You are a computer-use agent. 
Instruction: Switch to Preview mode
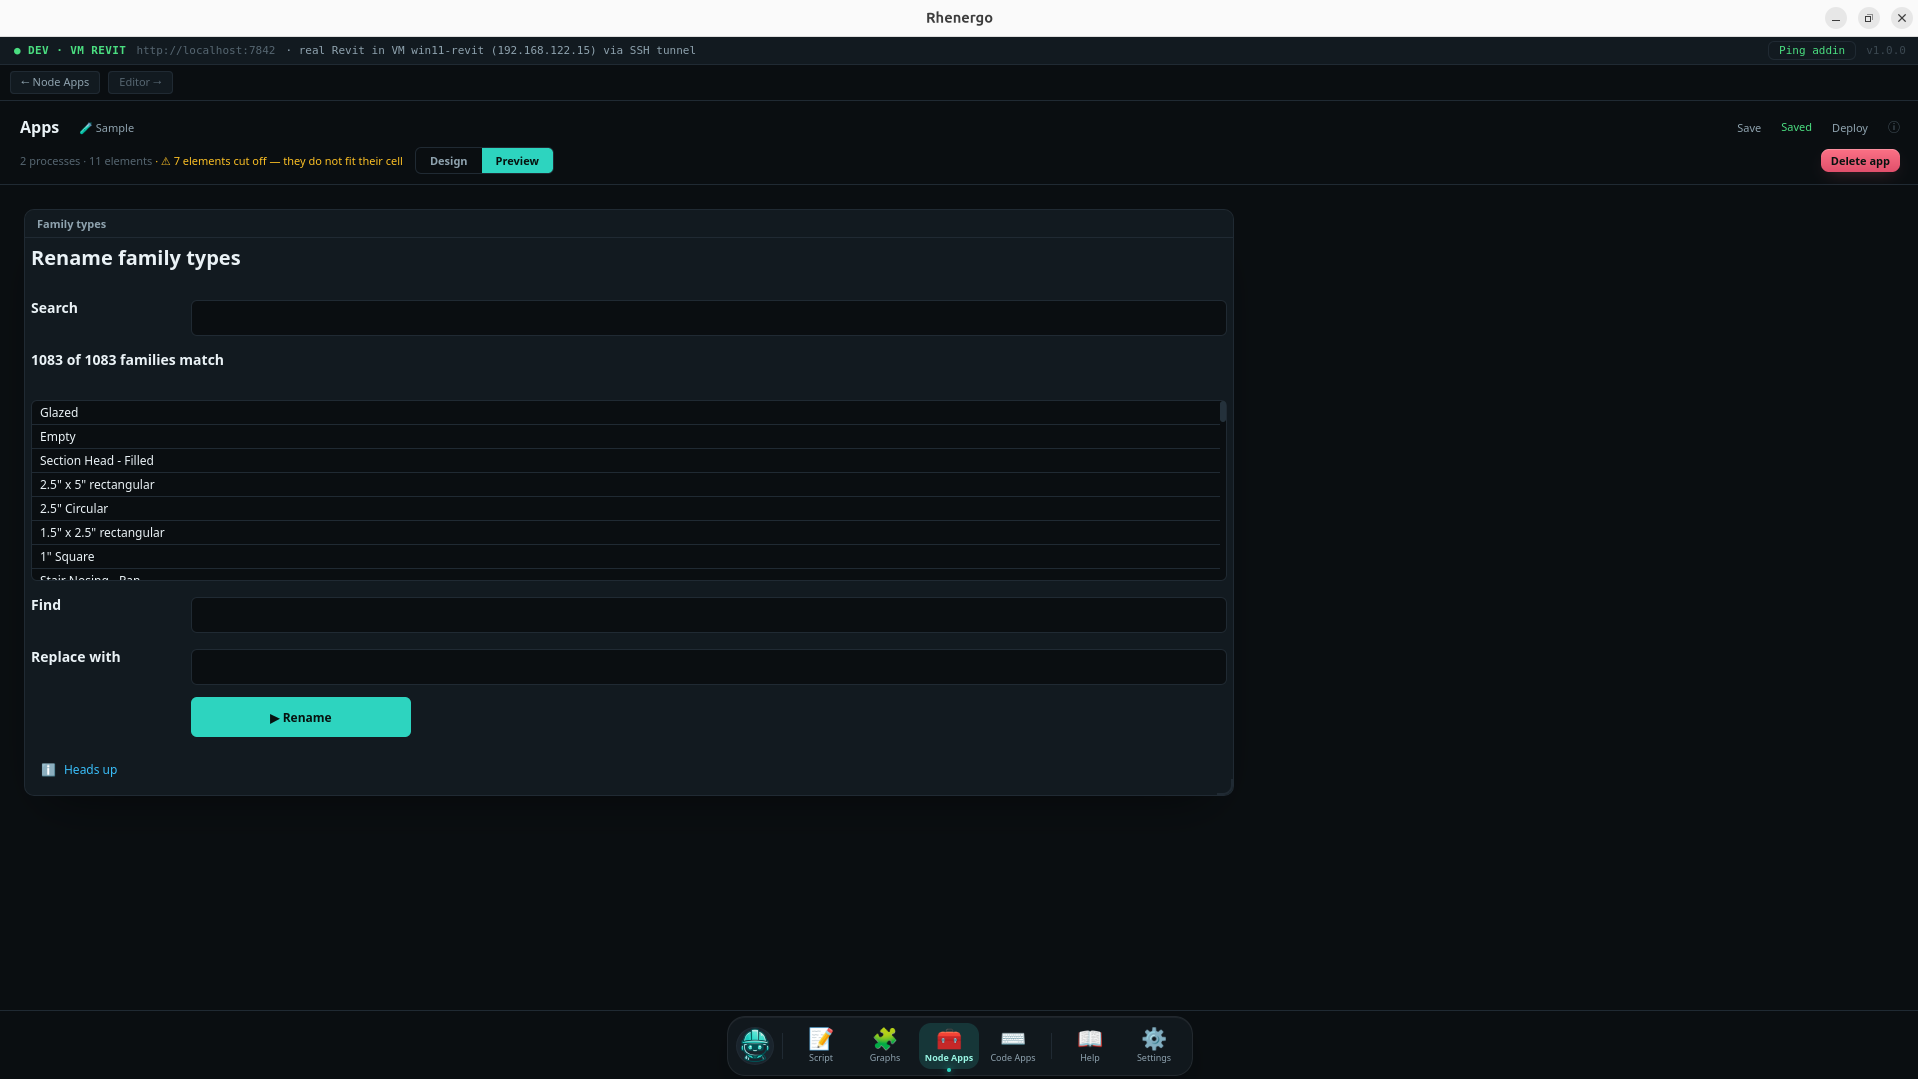tap(517, 161)
